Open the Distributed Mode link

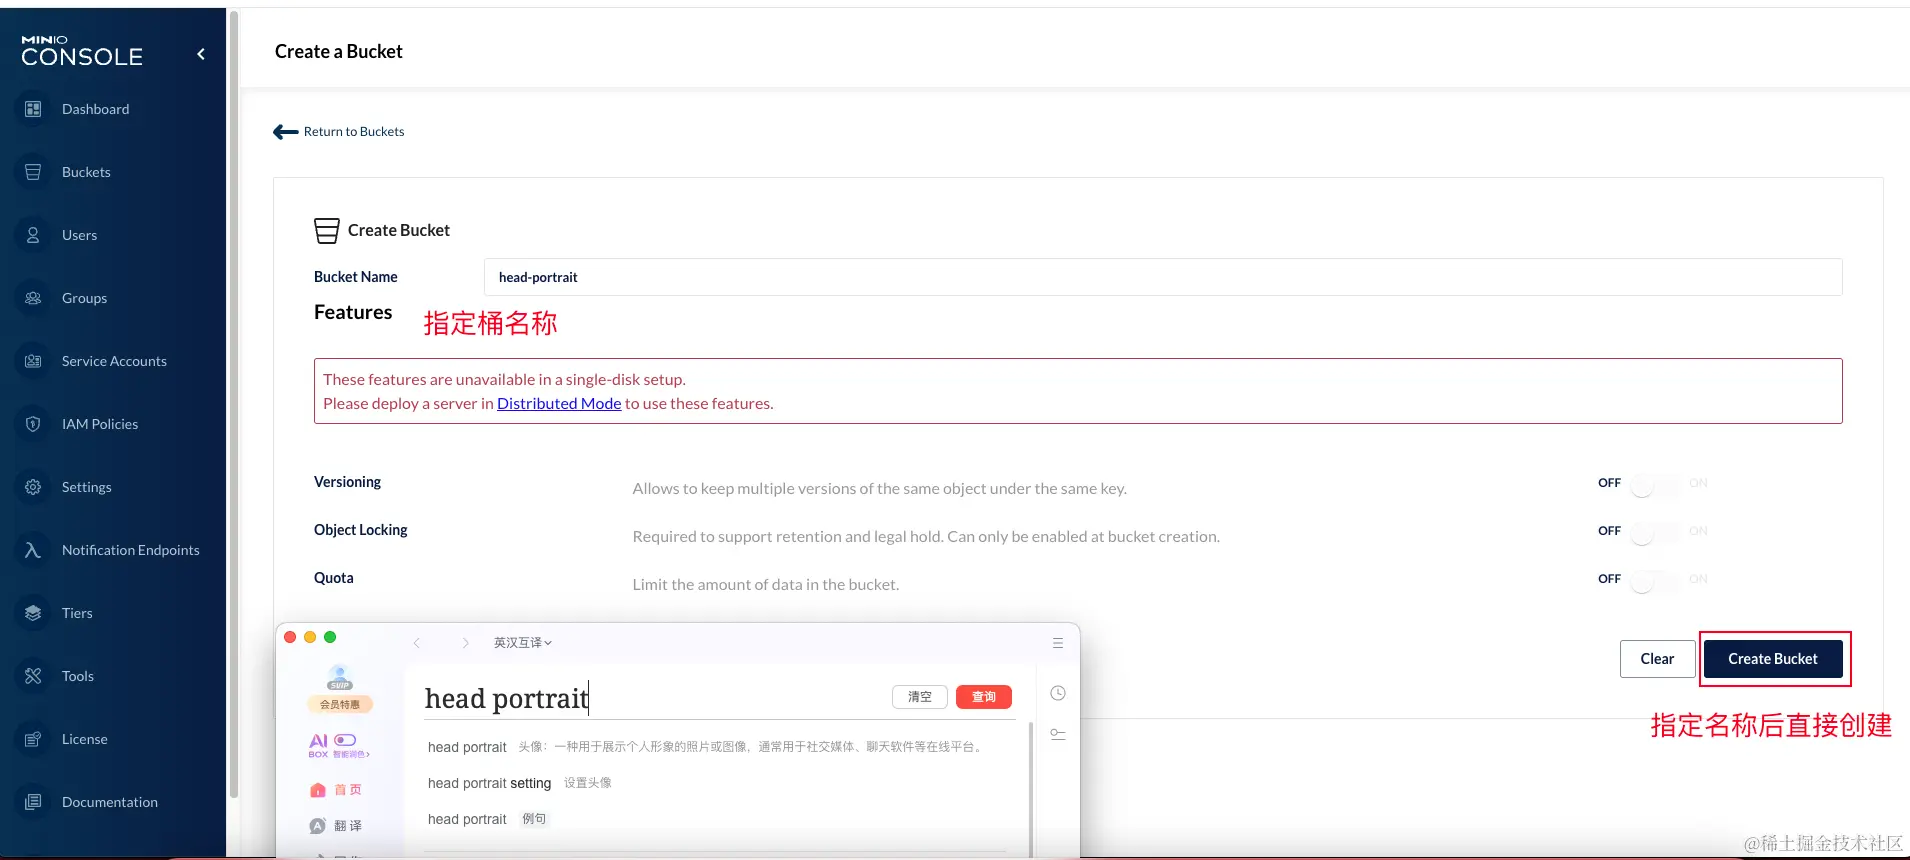[x=559, y=403]
